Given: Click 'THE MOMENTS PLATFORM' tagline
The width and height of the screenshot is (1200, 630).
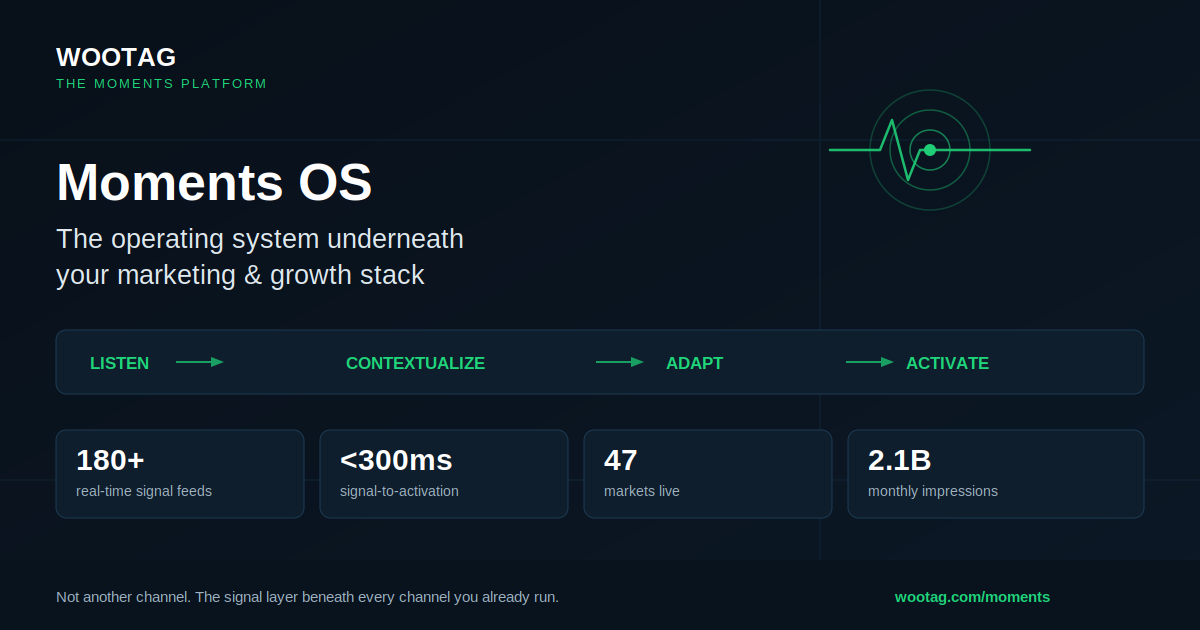Looking at the screenshot, I should click(x=162, y=84).
